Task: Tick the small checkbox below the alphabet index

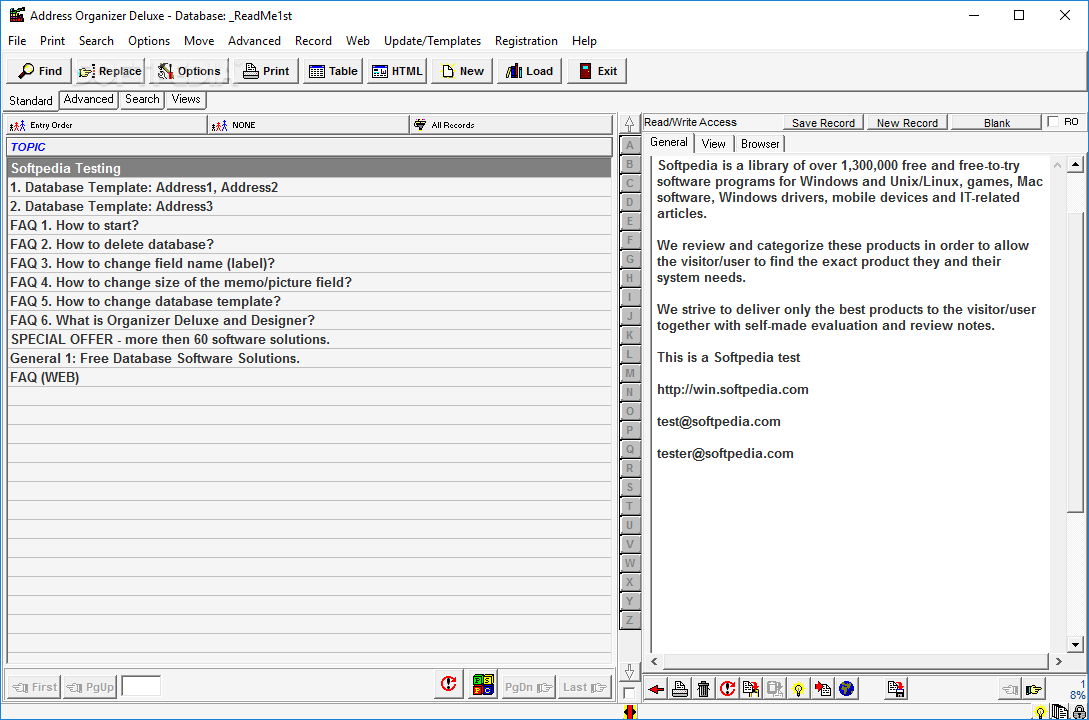Action: (629, 693)
